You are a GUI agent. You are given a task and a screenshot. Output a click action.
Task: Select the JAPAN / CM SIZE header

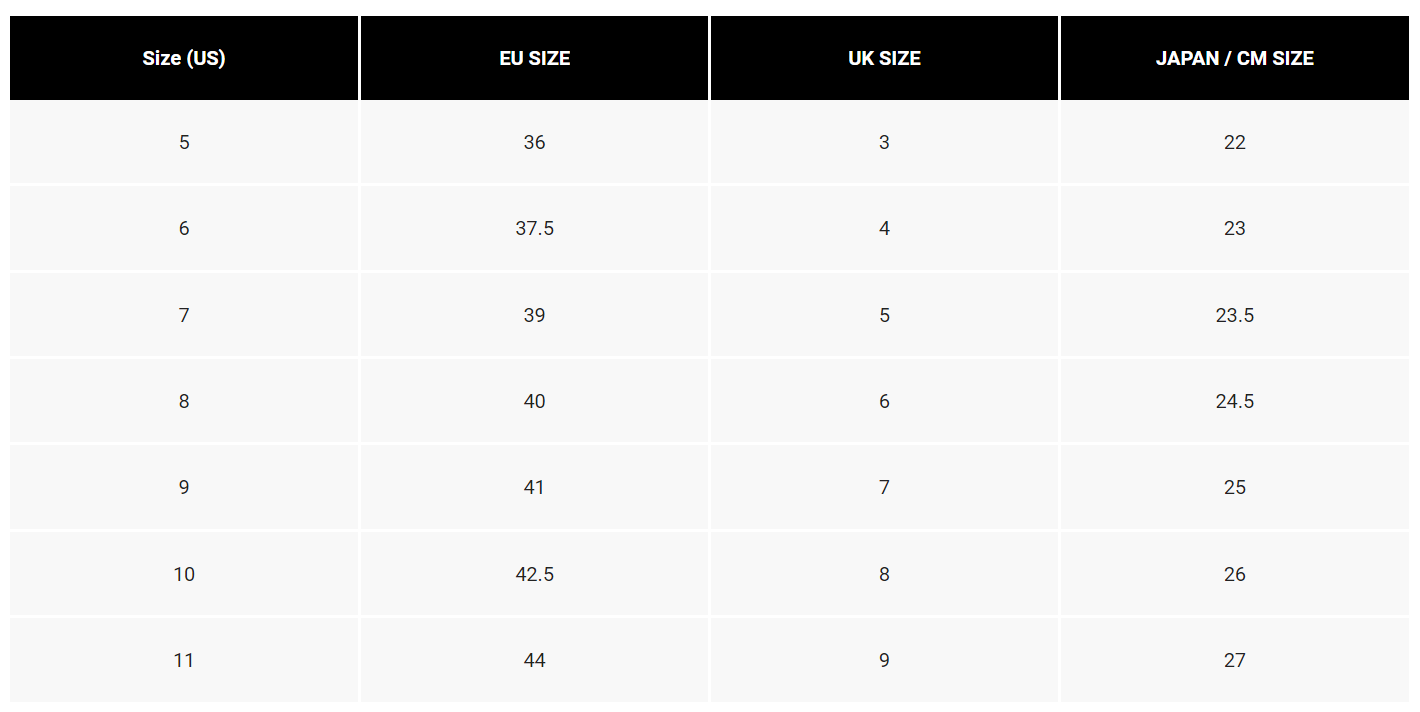click(1235, 58)
